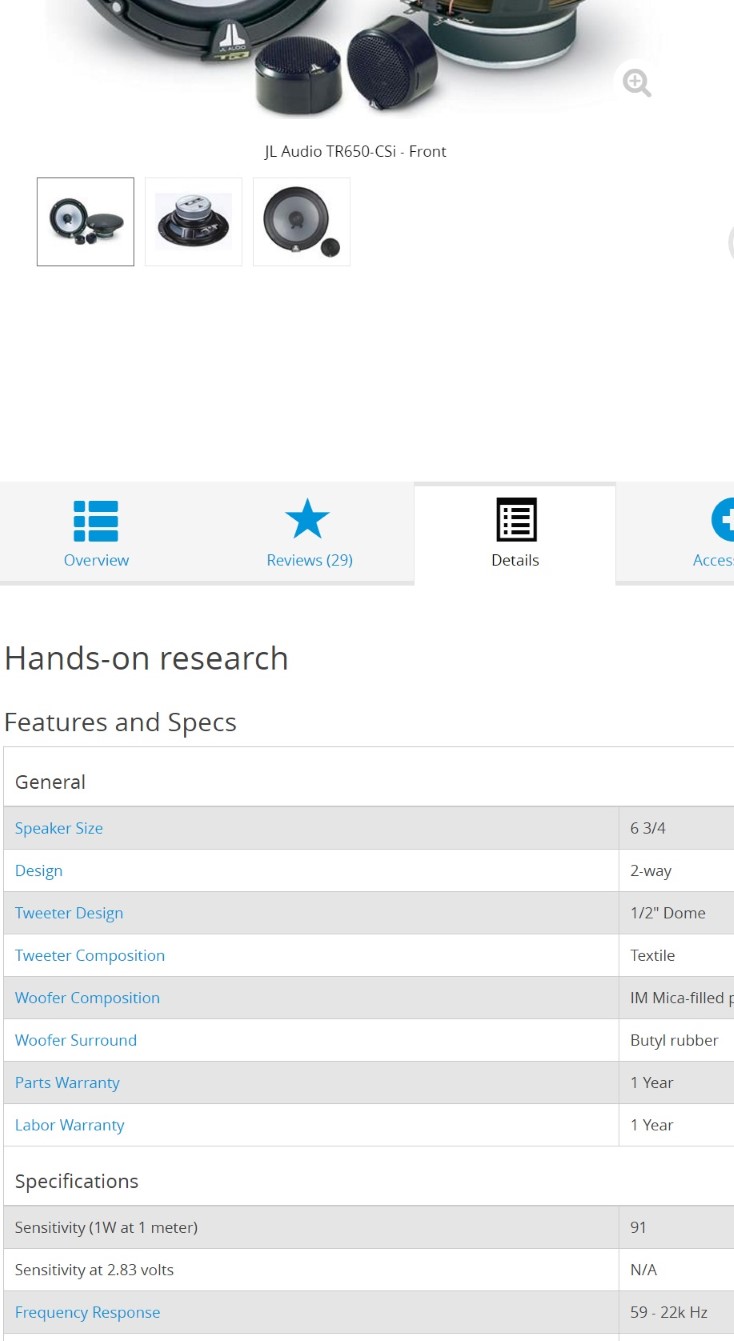Open the Speaker Size spec link

click(x=59, y=828)
